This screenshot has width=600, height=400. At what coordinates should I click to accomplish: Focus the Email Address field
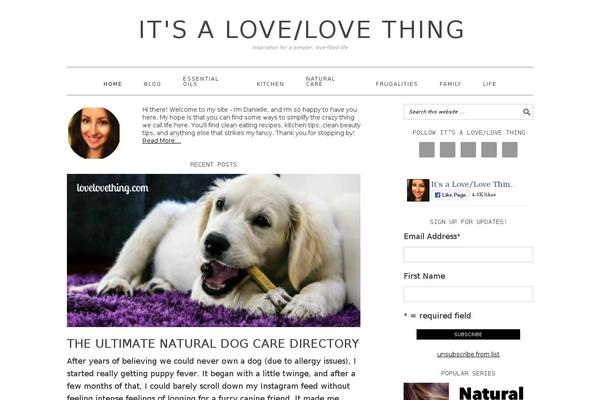(468, 255)
